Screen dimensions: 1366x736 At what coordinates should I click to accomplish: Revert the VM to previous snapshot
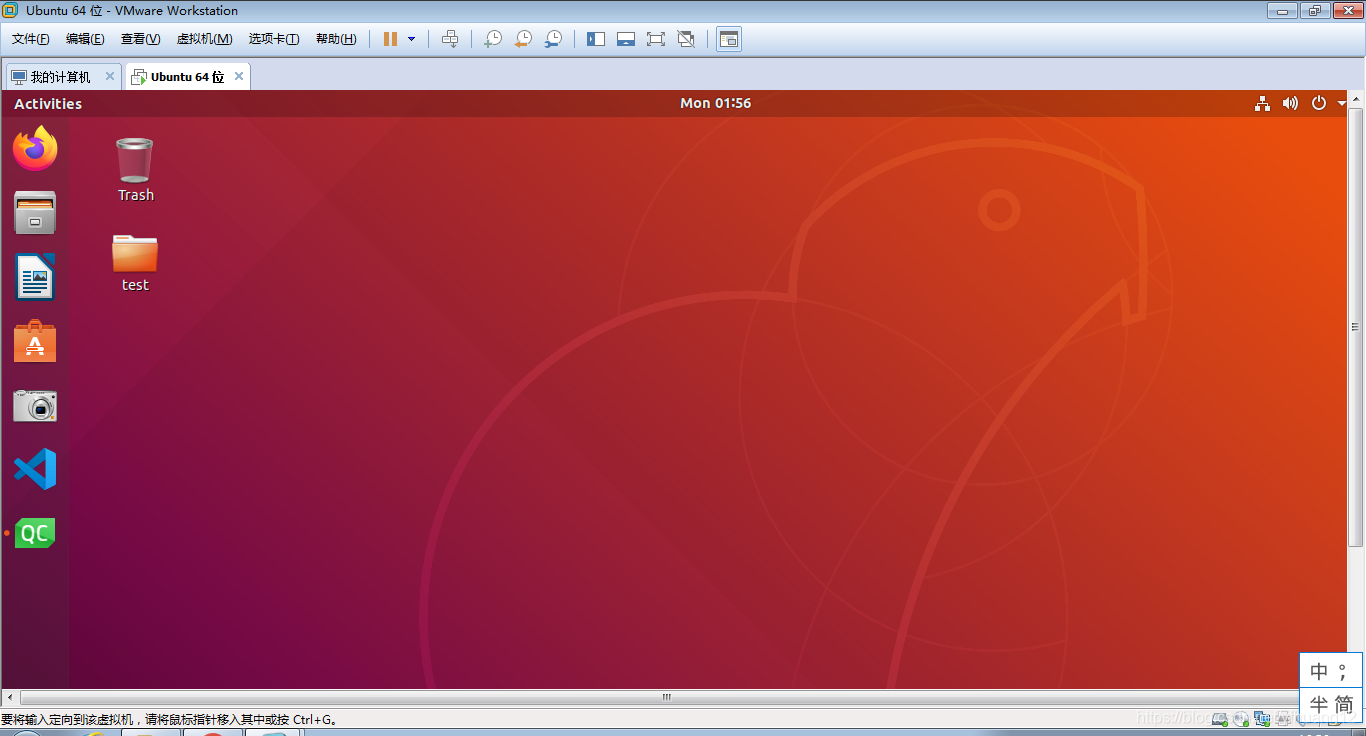click(522, 39)
